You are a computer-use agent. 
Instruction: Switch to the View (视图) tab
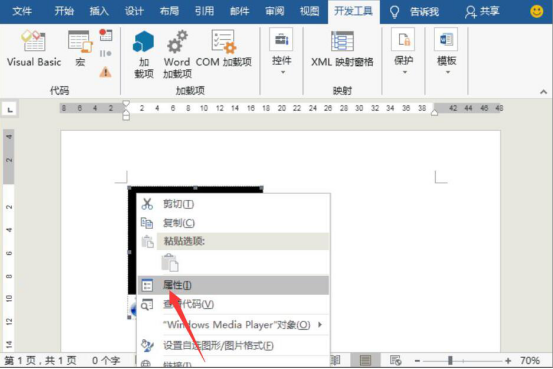310,12
